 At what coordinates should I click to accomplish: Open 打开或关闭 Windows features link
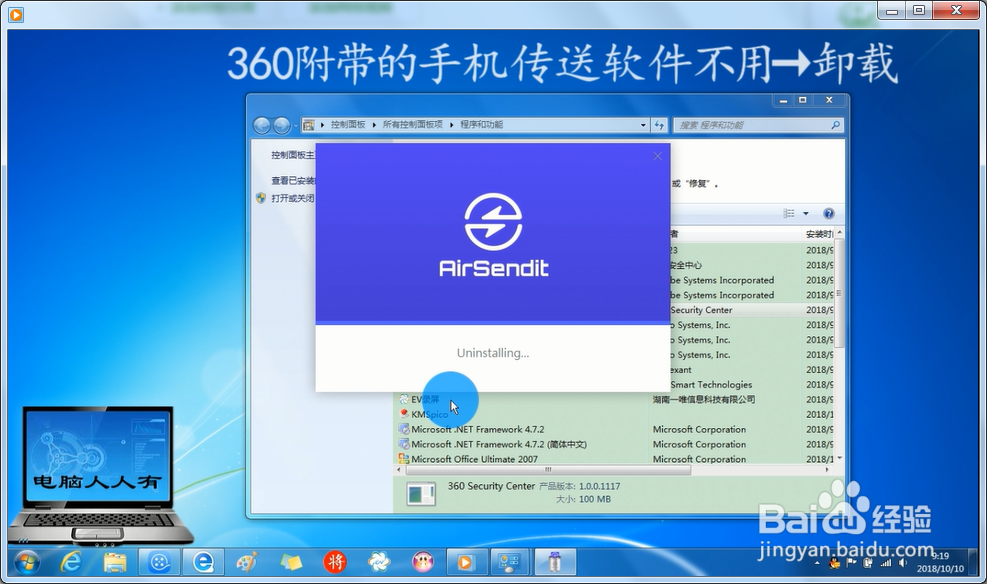pyautogui.click(x=293, y=198)
